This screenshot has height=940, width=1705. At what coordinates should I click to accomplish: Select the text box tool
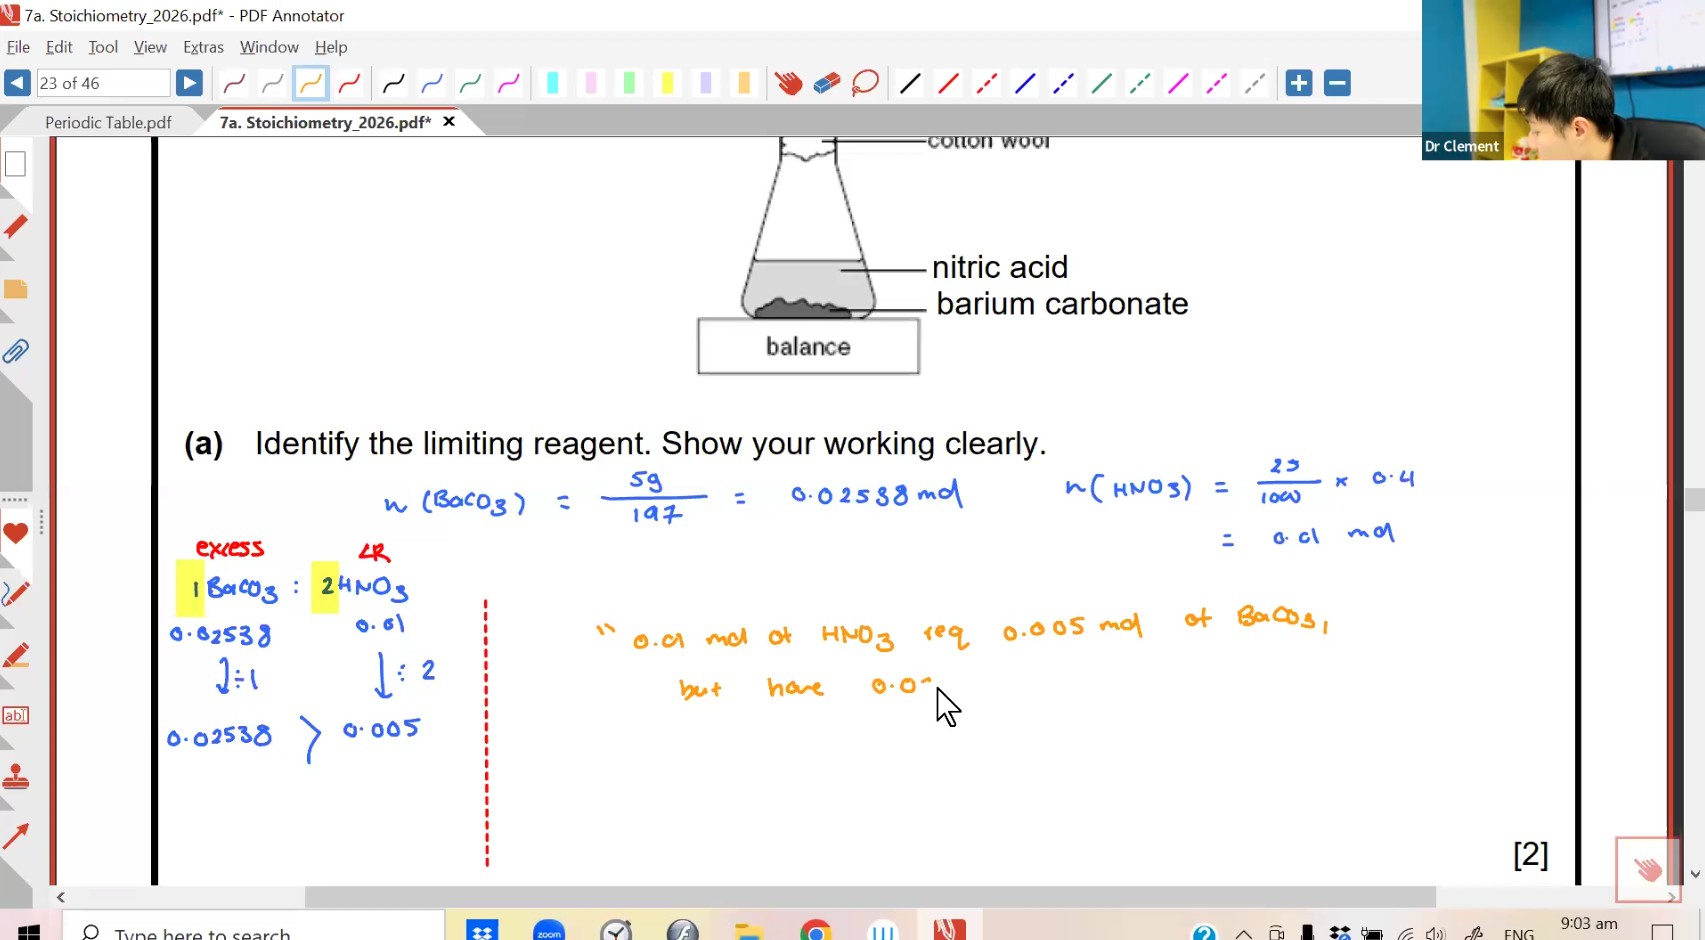point(15,715)
